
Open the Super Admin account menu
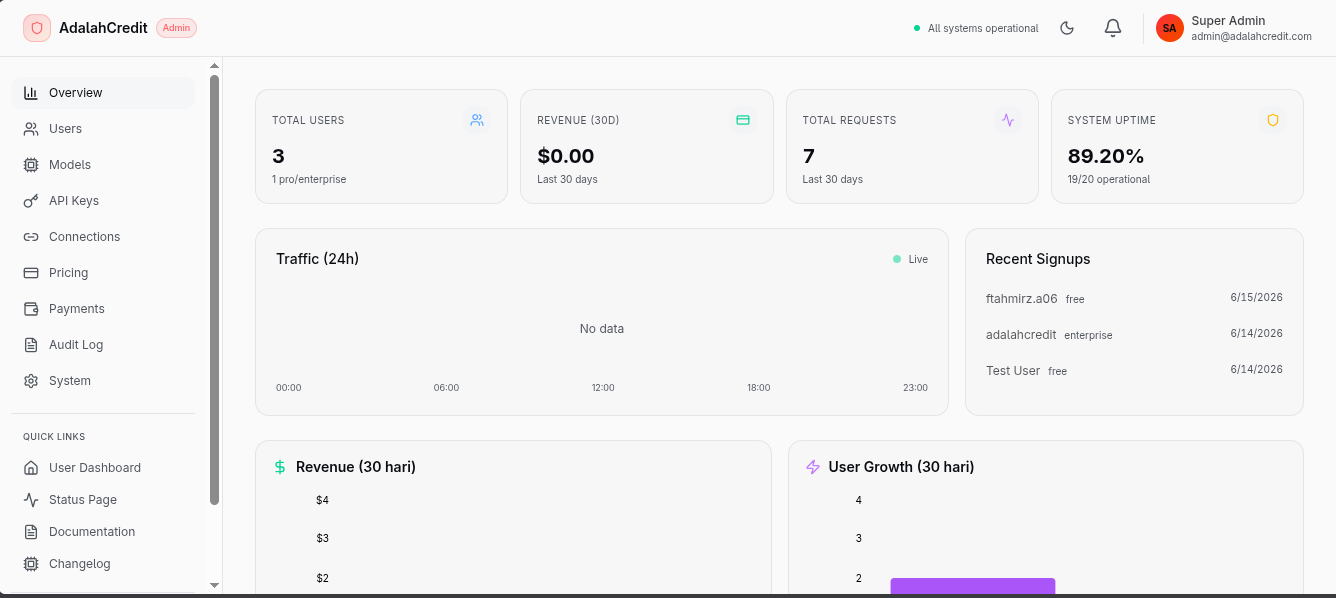(x=1234, y=28)
